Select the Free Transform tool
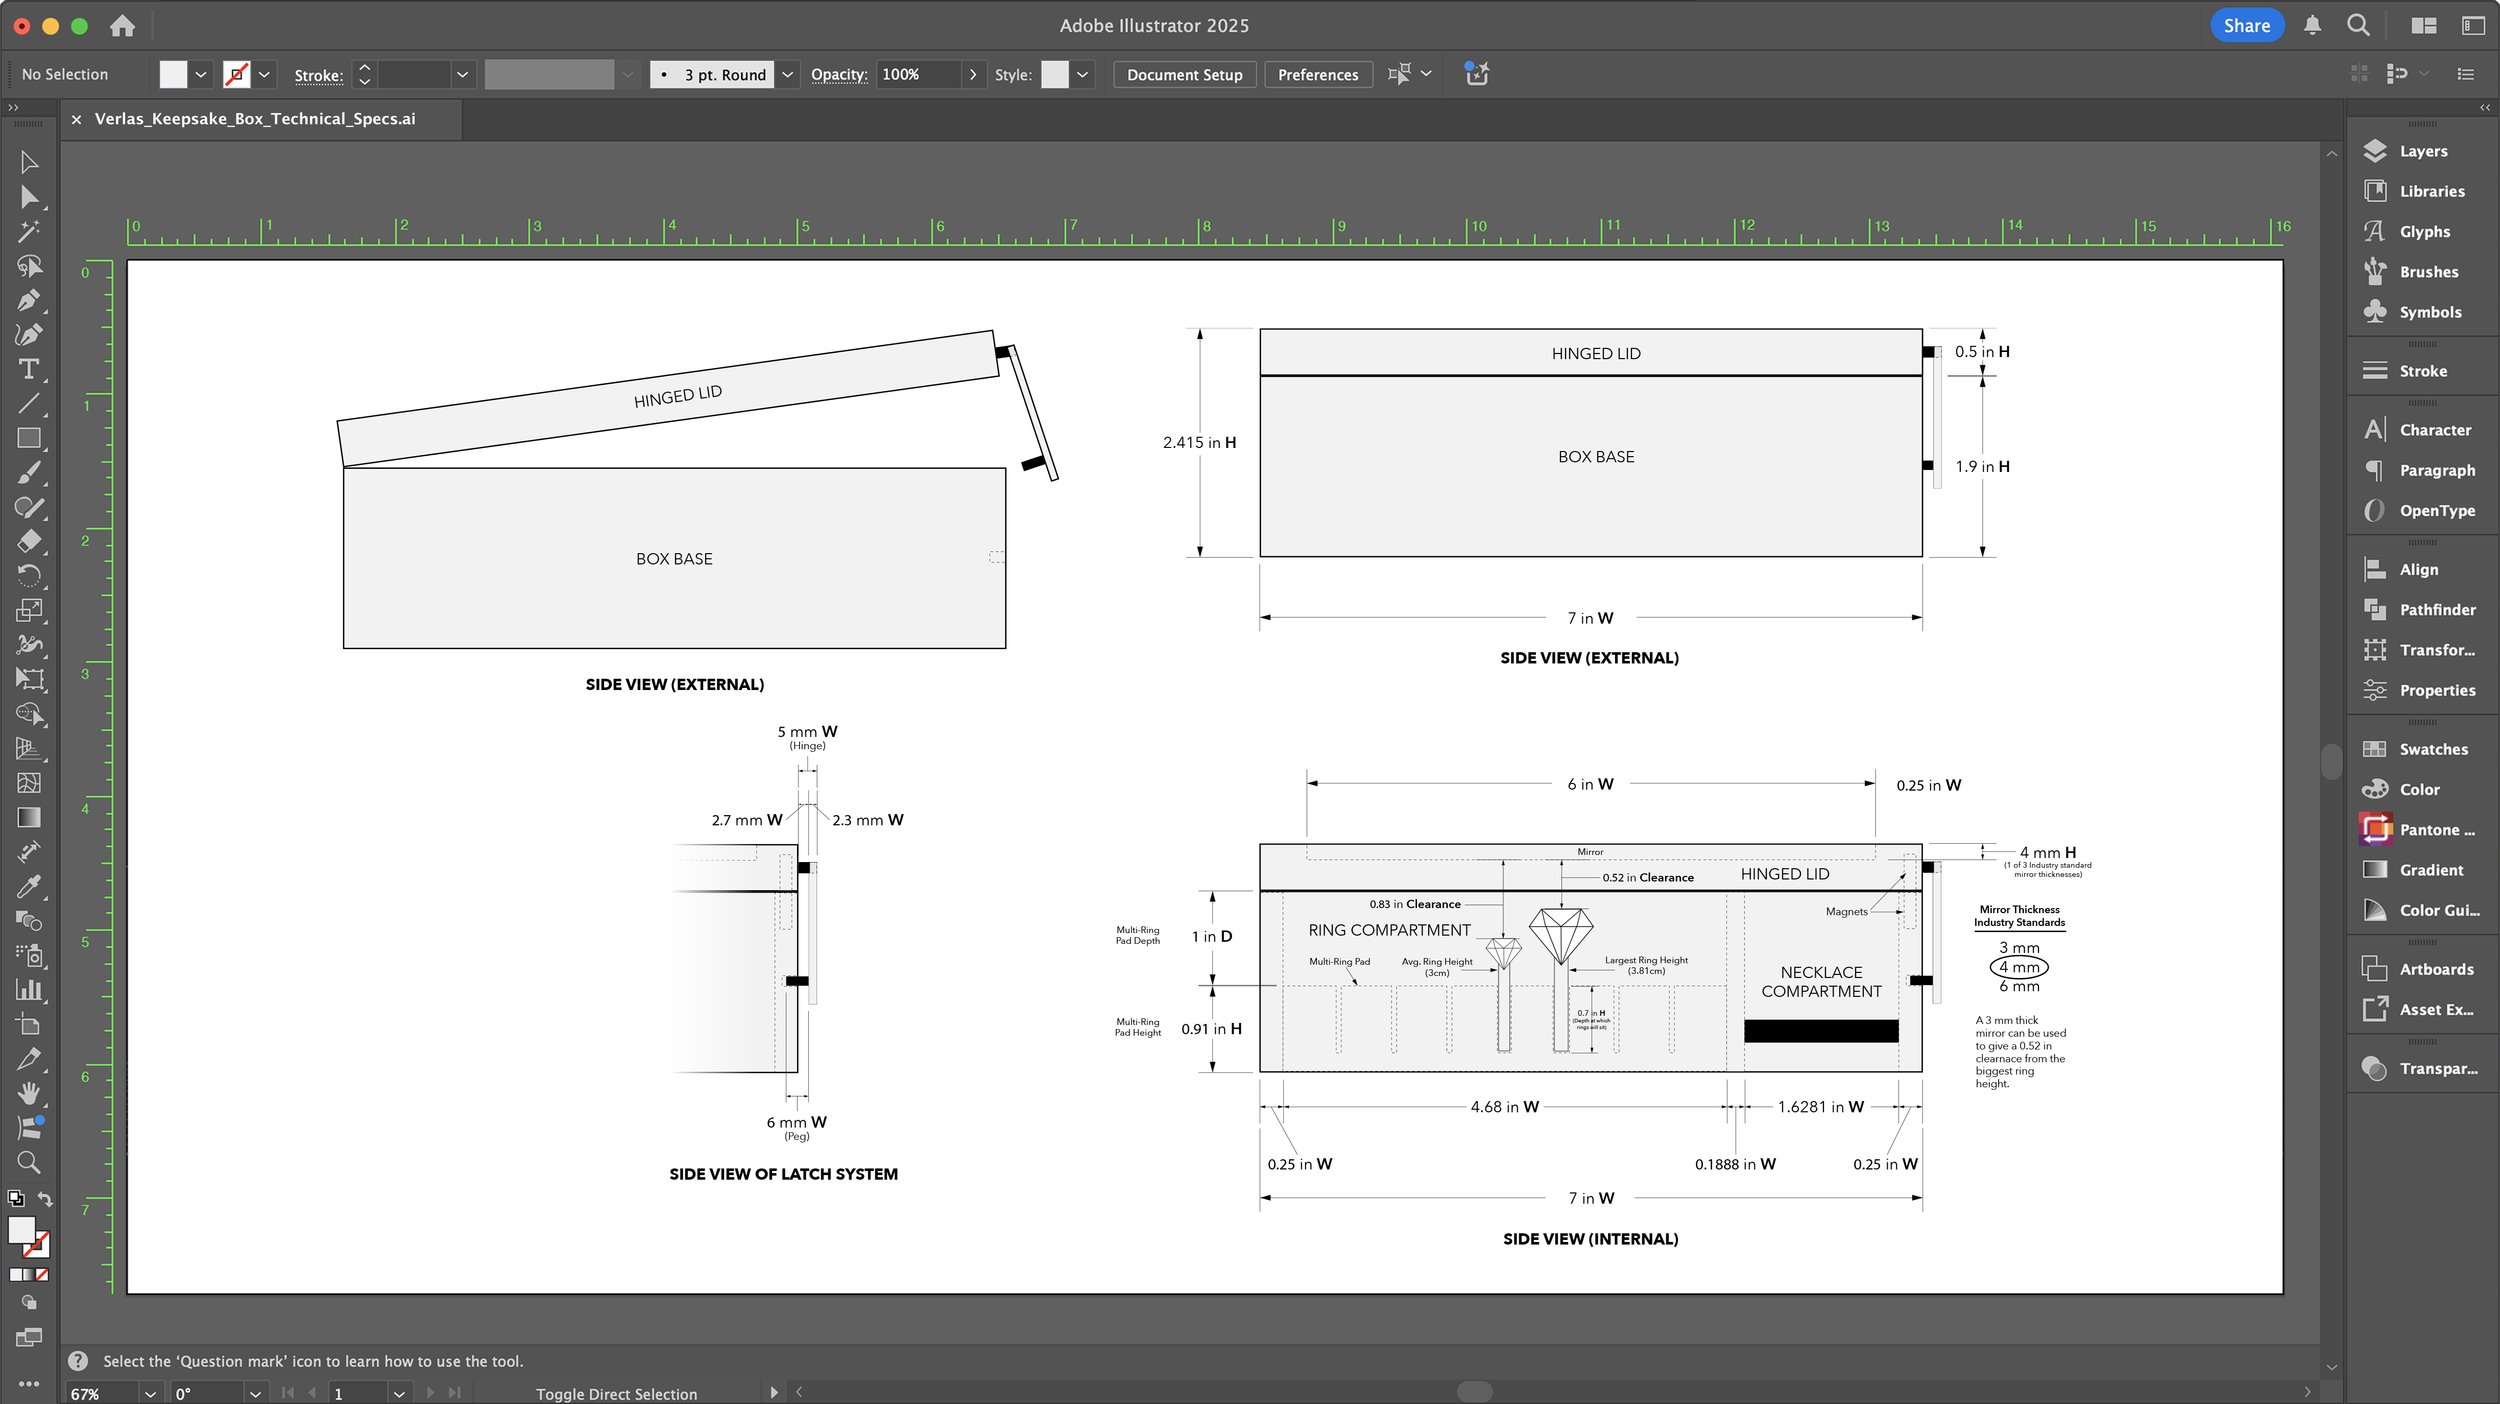The width and height of the screenshot is (2500, 1404). pyautogui.click(x=29, y=679)
